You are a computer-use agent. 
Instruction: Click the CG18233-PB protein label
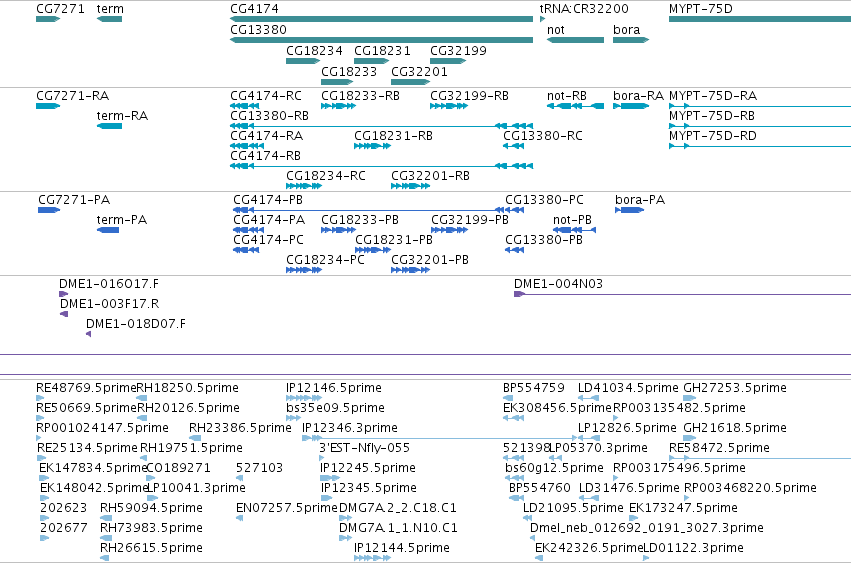(x=360, y=220)
